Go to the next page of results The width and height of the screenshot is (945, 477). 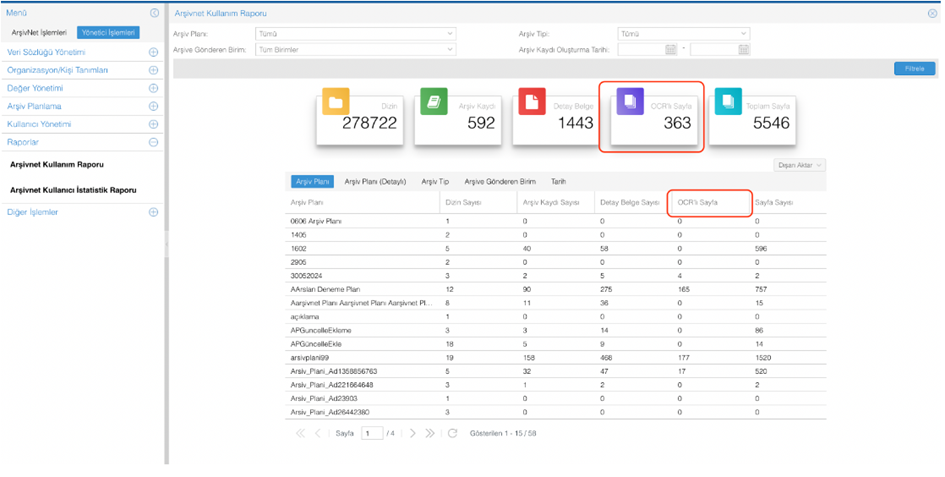(x=412, y=434)
